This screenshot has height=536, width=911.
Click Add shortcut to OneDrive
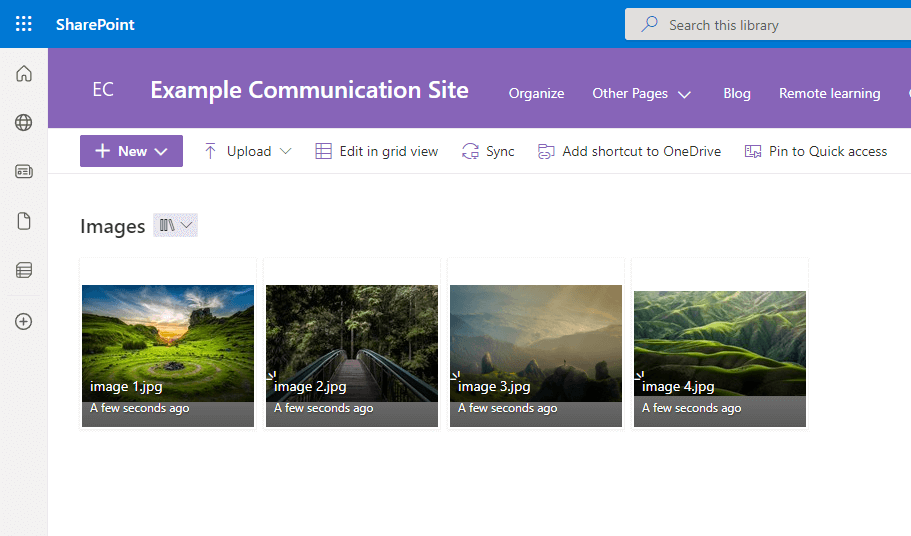(x=641, y=152)
